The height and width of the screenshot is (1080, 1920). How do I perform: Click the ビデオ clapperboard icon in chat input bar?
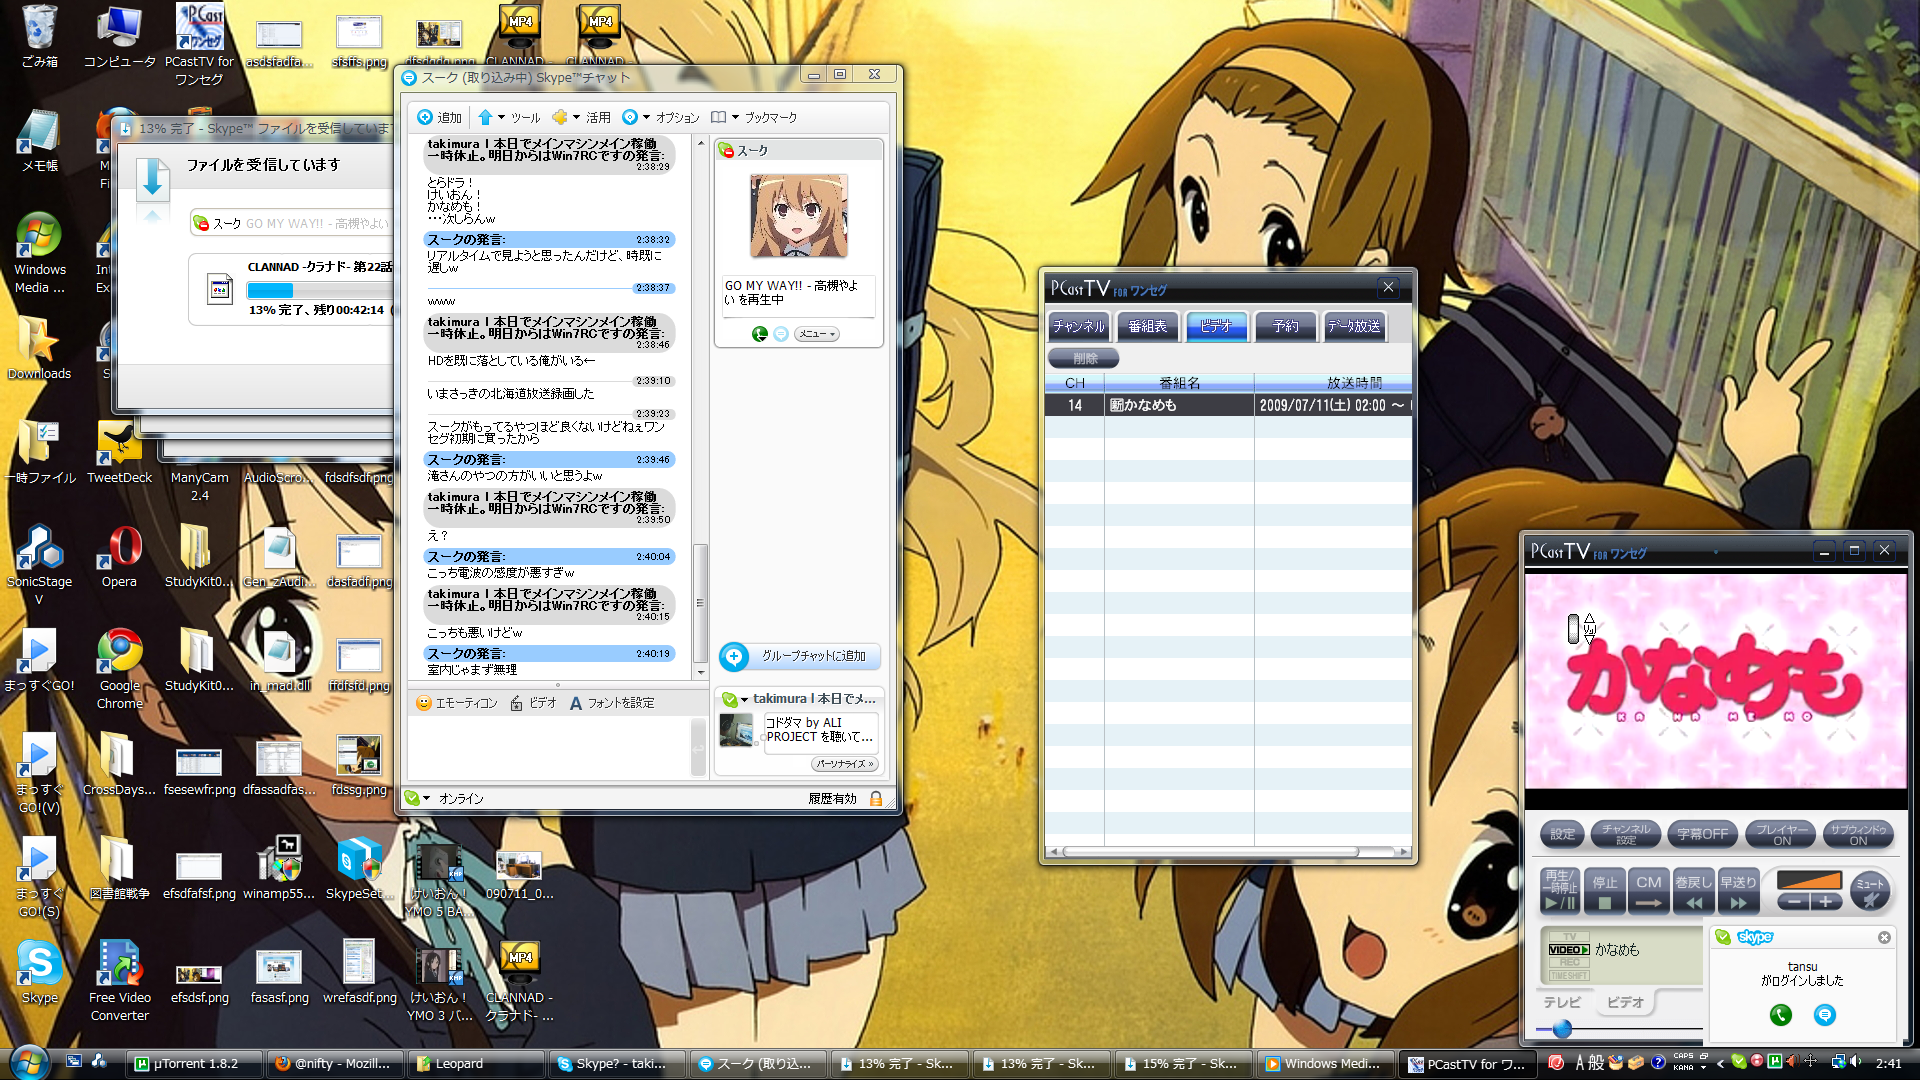pyautogui.click(x=516, y=703)
